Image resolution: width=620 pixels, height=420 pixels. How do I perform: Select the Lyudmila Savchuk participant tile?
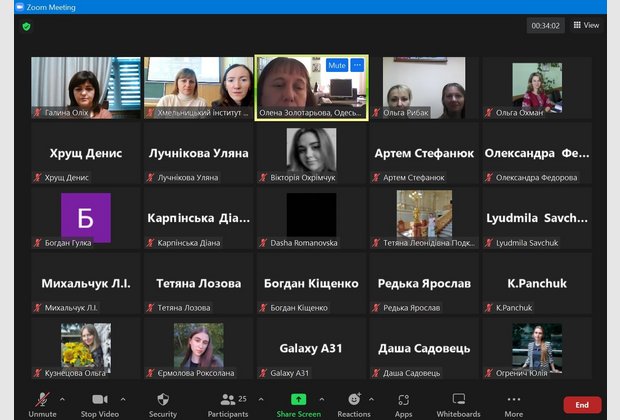point(537,218)
